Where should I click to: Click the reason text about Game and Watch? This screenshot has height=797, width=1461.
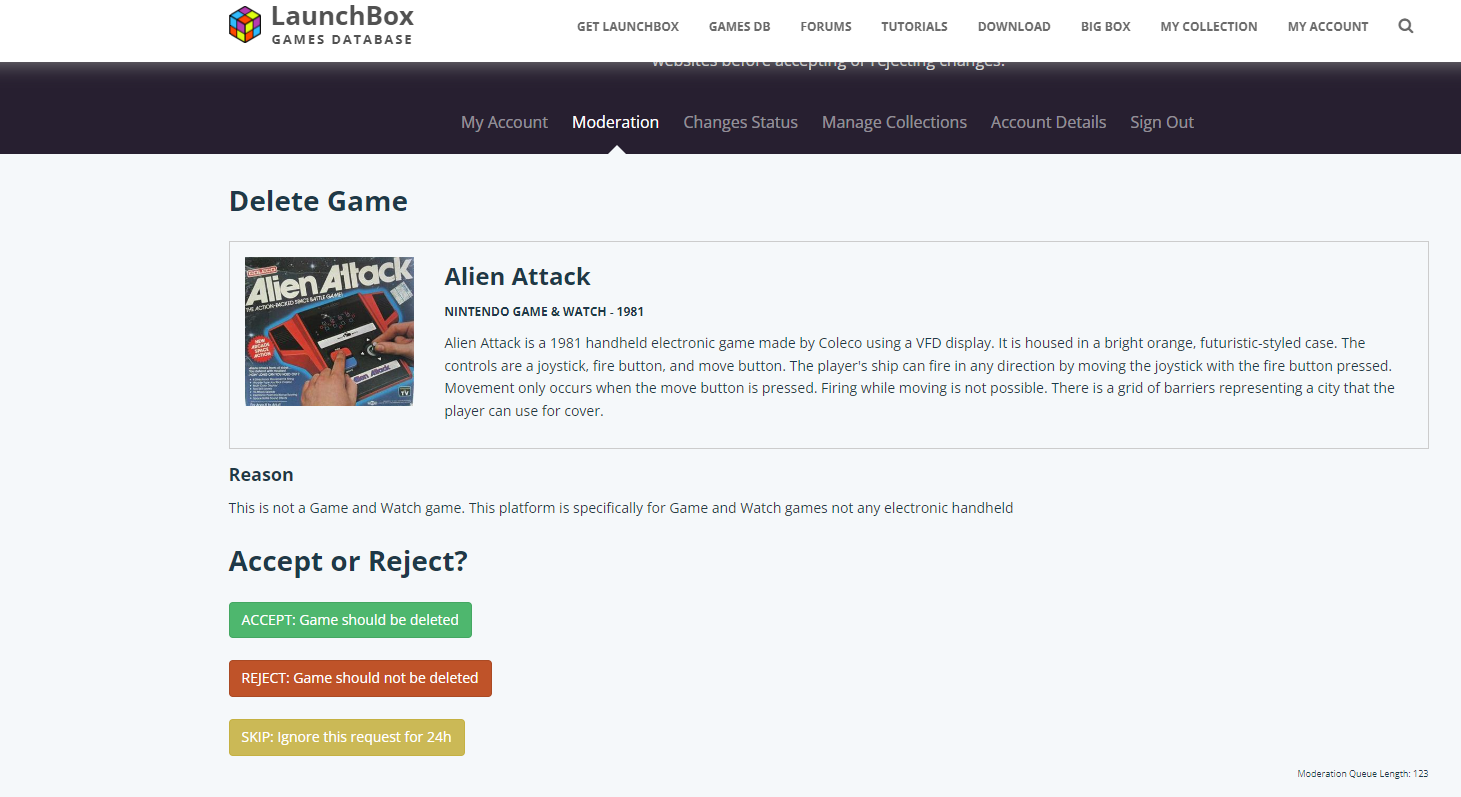[x=621, y=508]
